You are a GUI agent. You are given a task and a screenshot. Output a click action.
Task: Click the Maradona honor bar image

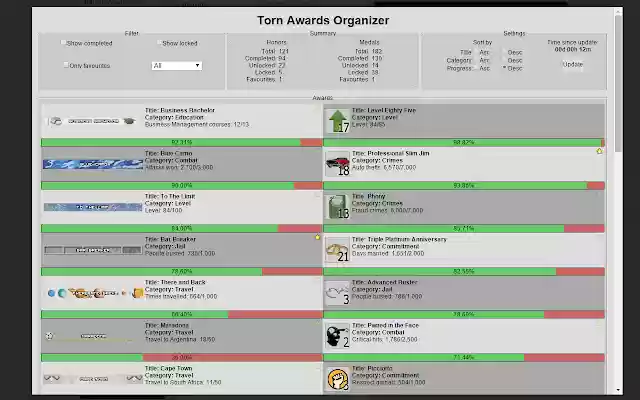click(93, 336)
